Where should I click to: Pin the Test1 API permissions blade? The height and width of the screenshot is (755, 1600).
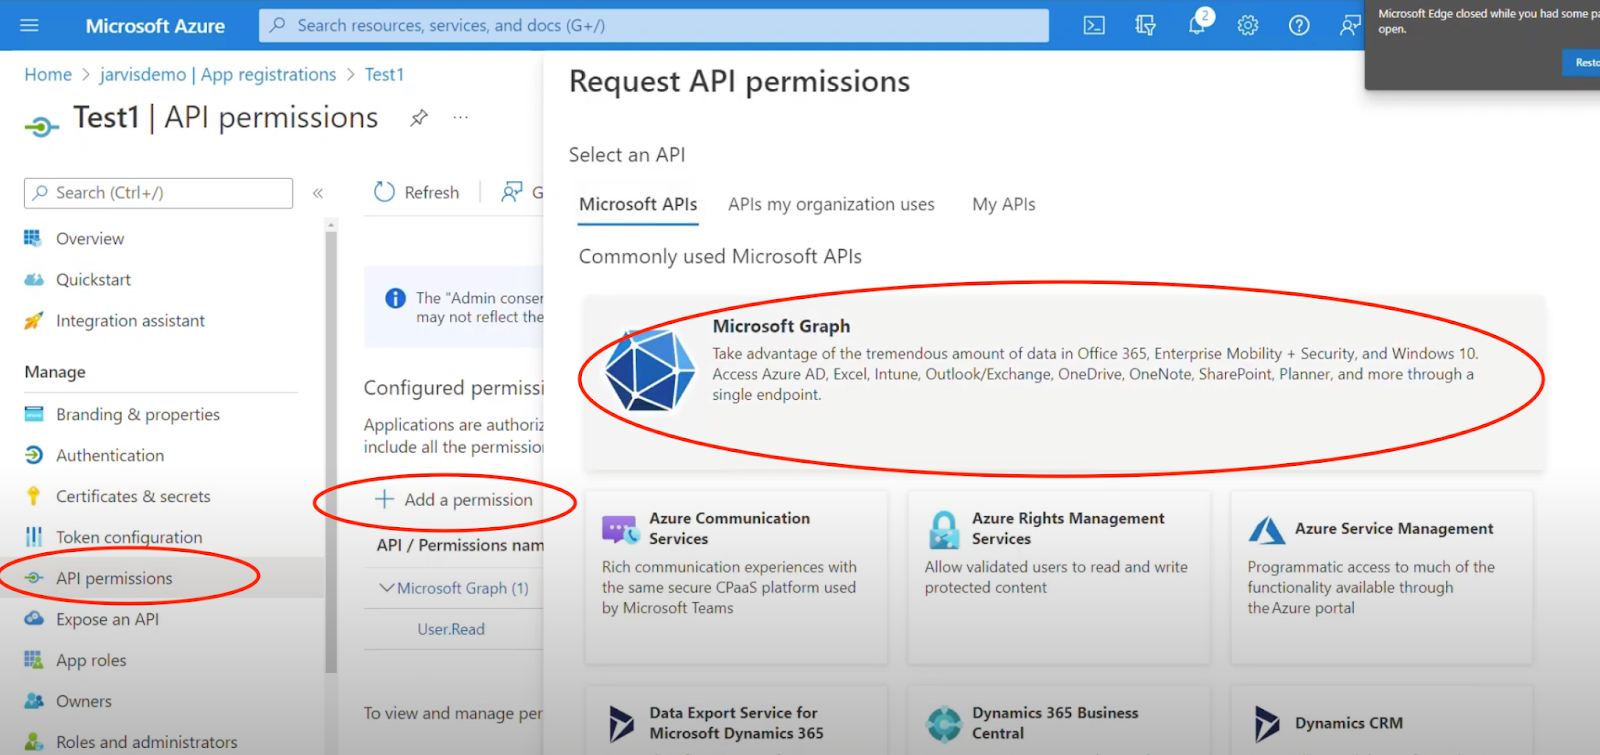(419, 118)
